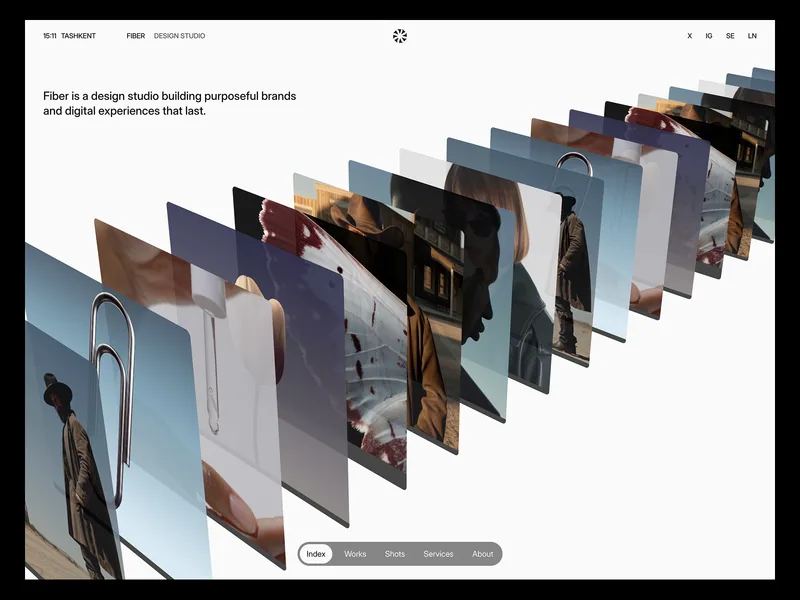Click the 15:11 time display

point(49,36)
